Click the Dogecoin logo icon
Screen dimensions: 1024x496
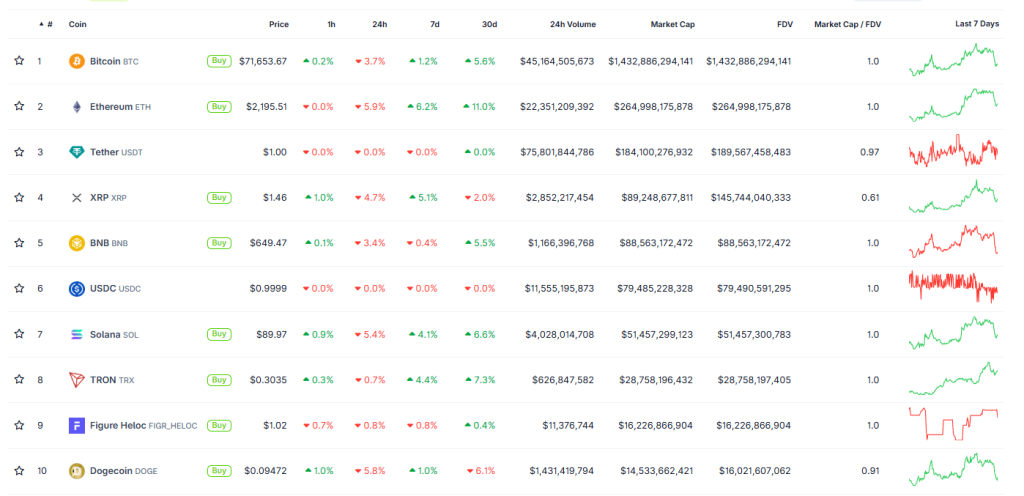click(76, 471)
